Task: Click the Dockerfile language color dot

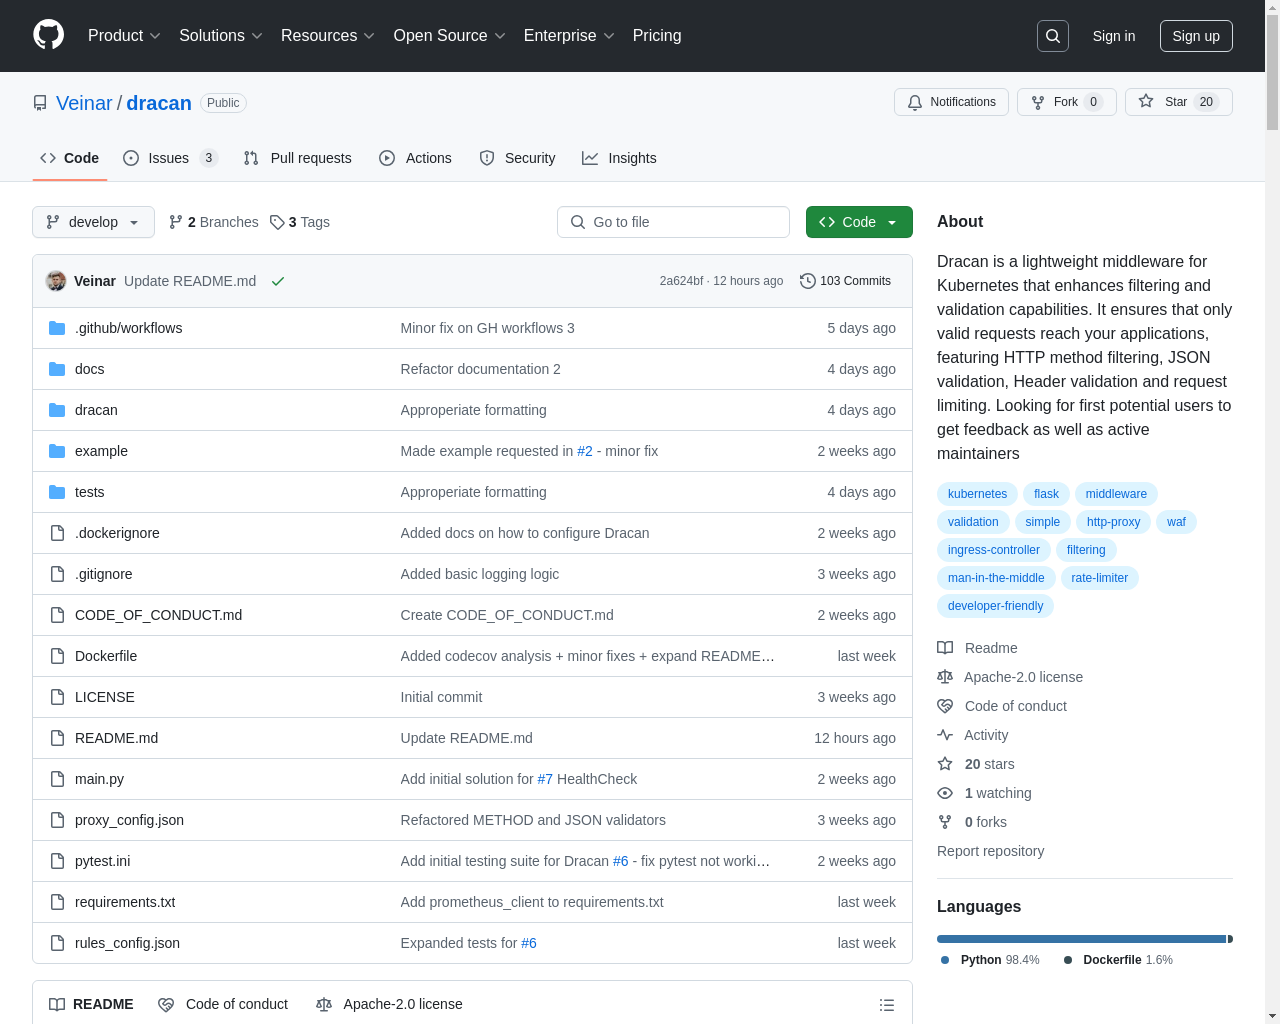Action: point(1068,960)
